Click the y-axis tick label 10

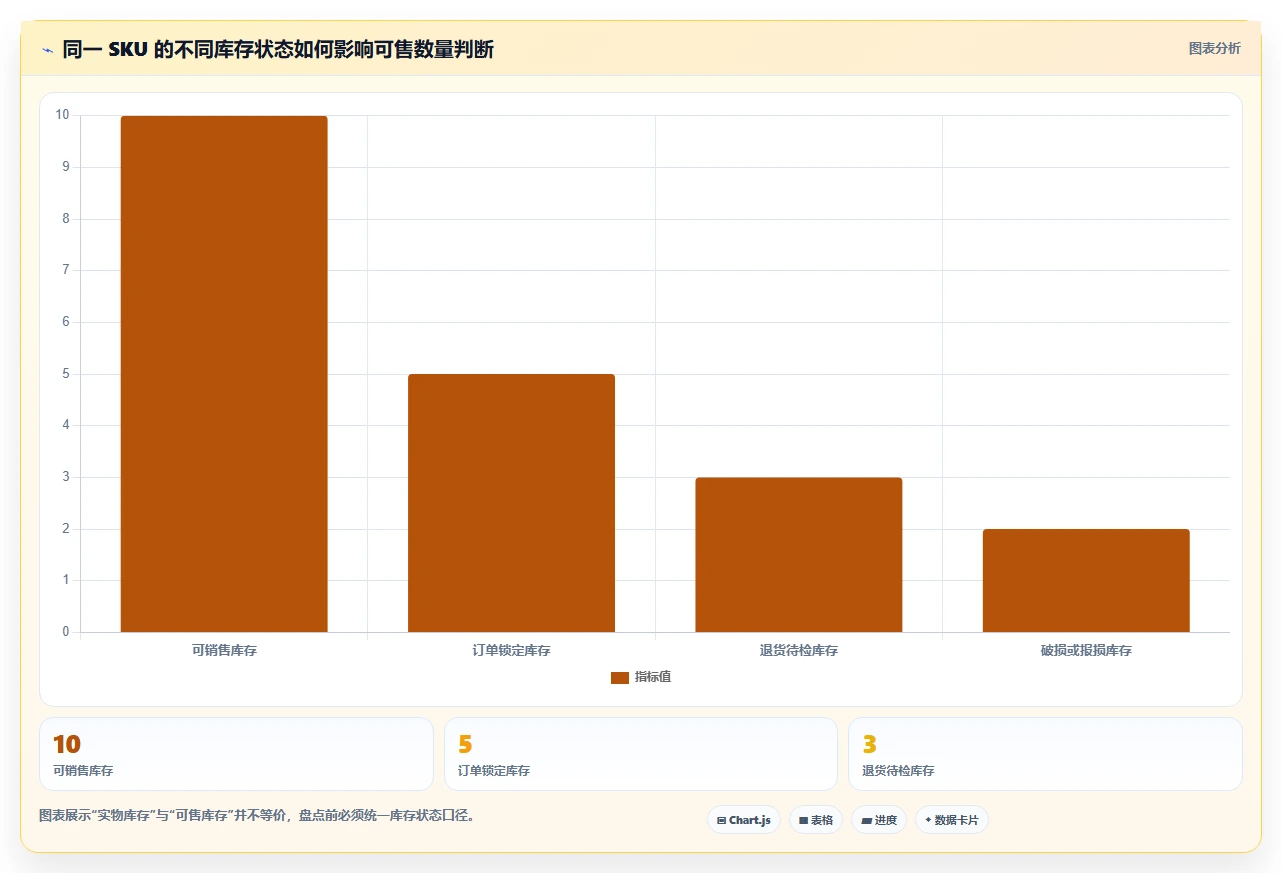click(x=63, y=115)
